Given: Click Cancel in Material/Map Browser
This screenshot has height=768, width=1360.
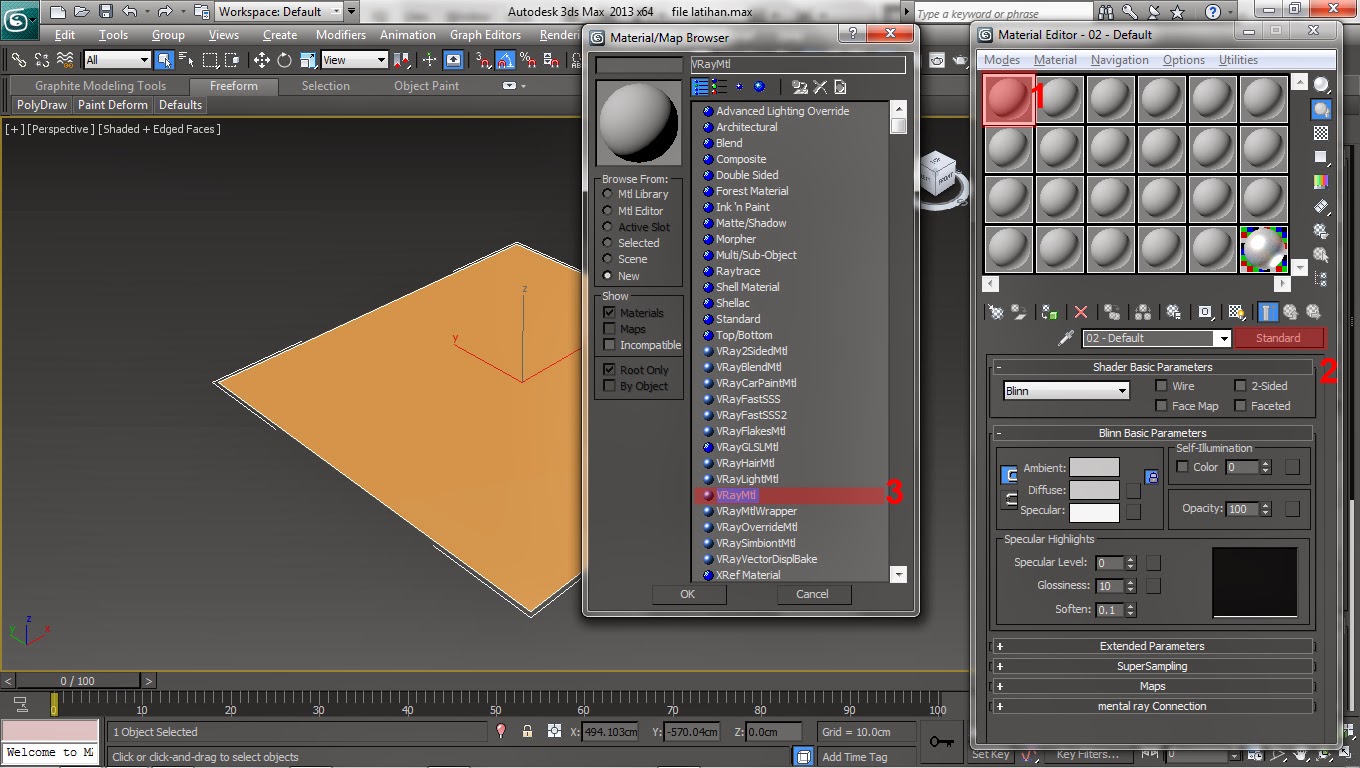Looking at the screenshot, I should [x=812, y=594].
